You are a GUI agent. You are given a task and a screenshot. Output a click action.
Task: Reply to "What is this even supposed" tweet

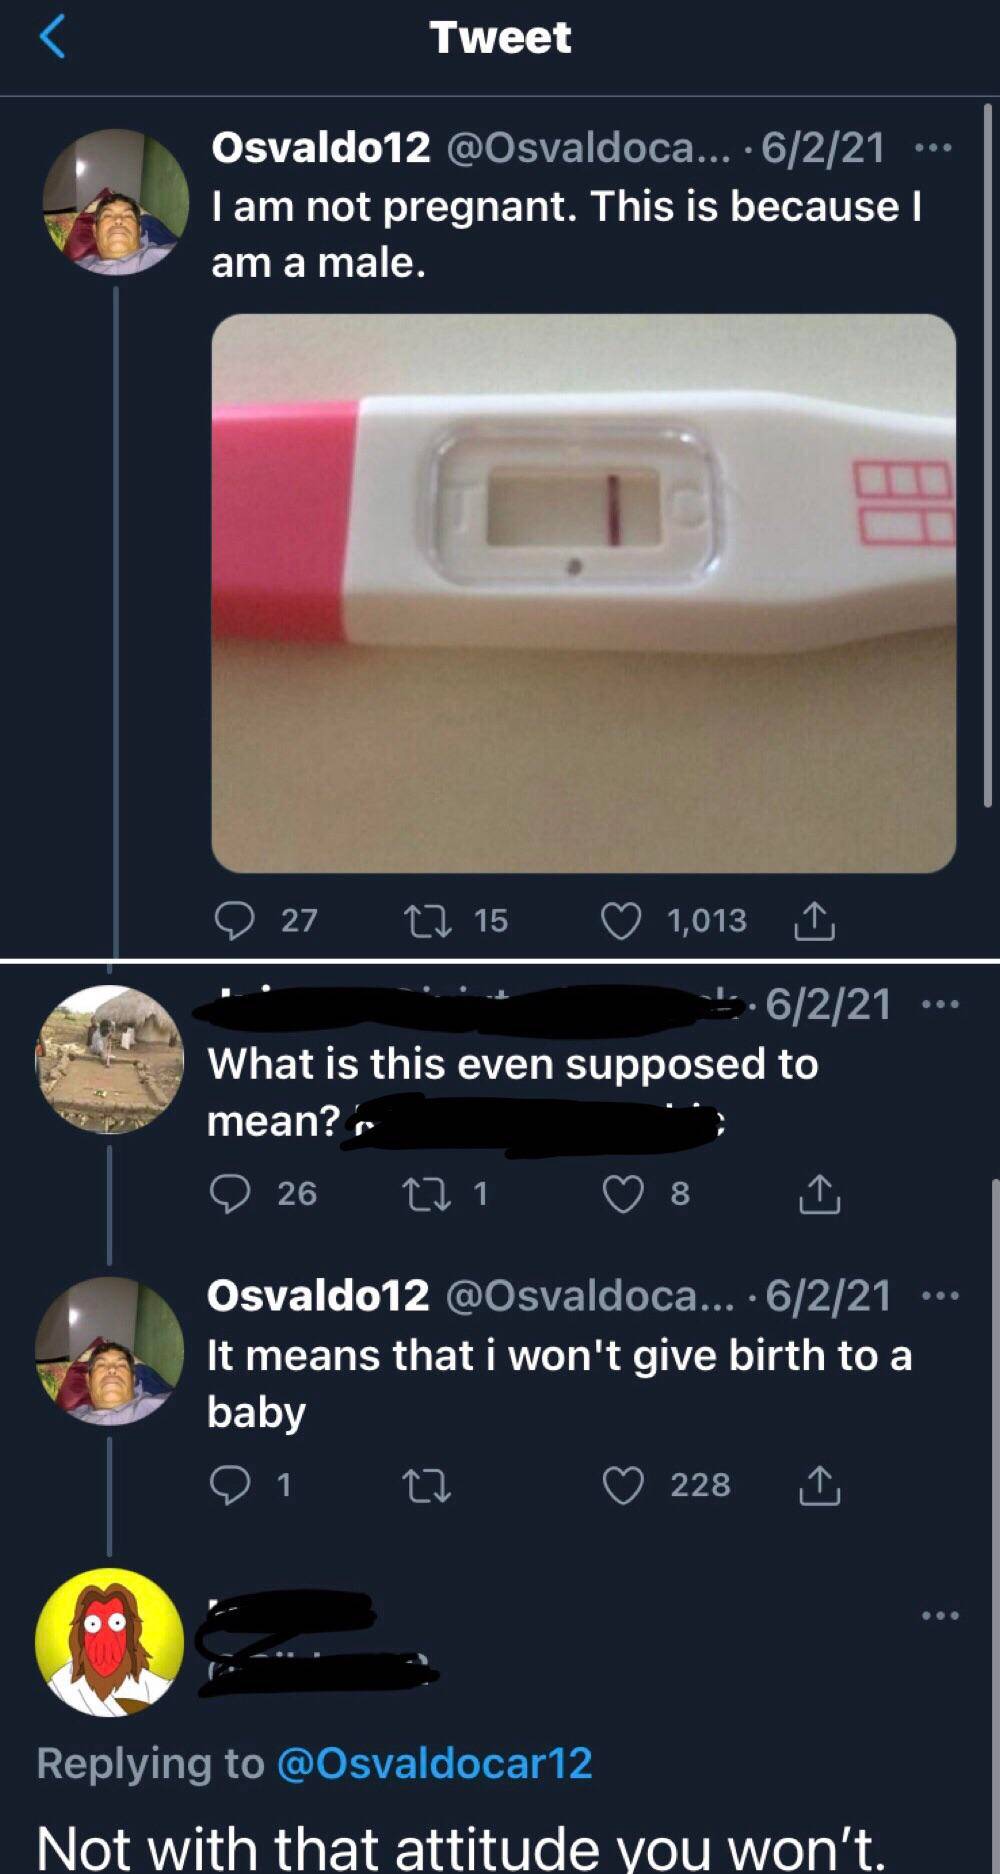(x=230, y=1193)
